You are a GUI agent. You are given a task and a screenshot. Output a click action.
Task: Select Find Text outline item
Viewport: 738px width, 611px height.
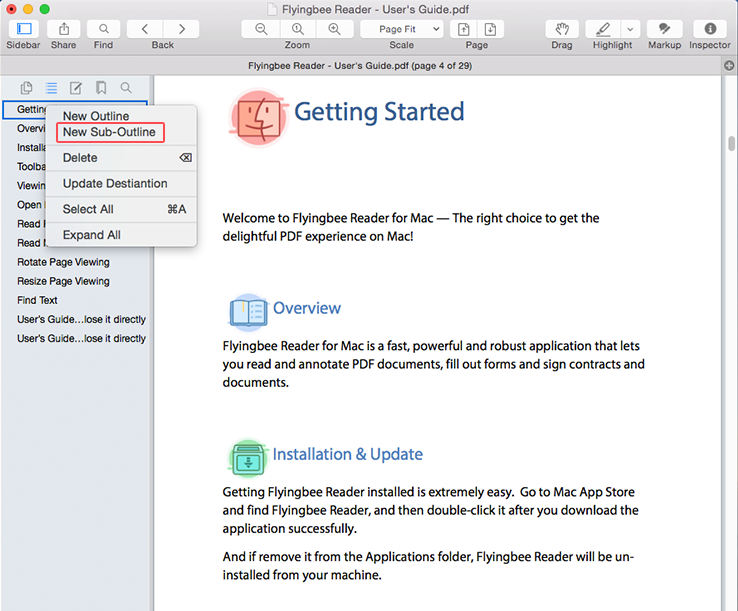pos(37,300)
